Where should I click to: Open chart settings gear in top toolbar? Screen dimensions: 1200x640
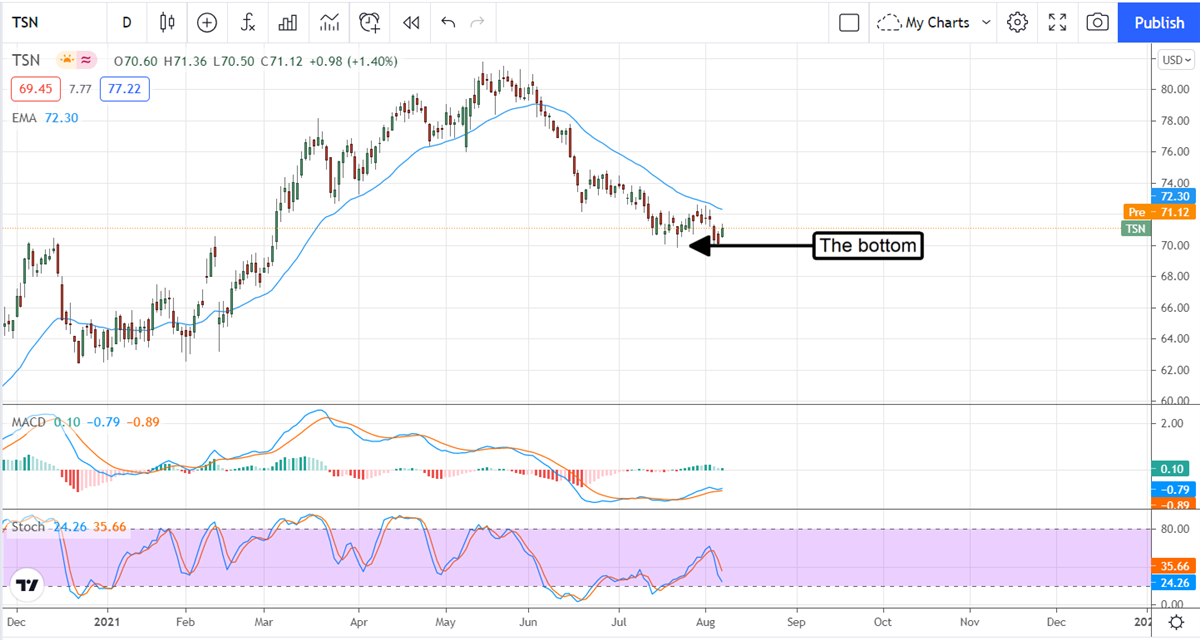tap(1017, 22)
